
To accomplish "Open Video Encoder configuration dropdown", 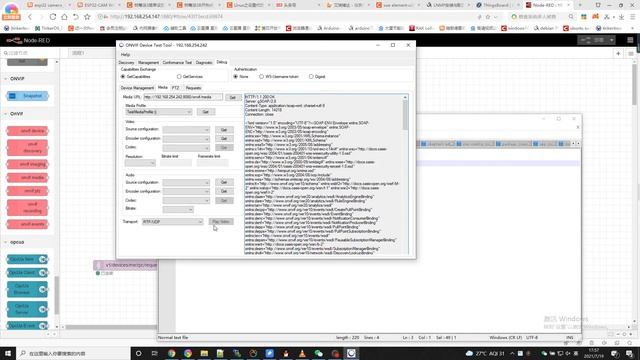I will pos(186,139).
